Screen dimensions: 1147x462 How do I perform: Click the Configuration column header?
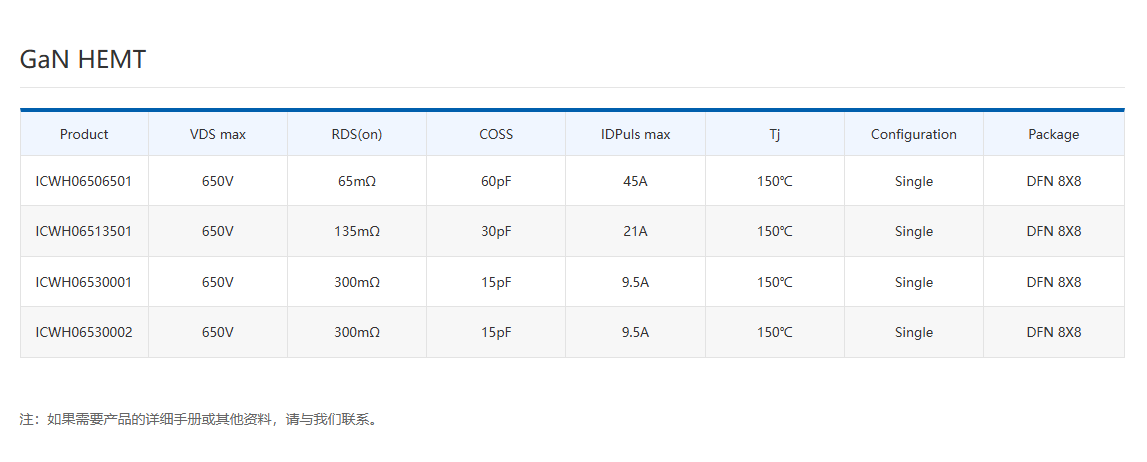coord(914,134)
